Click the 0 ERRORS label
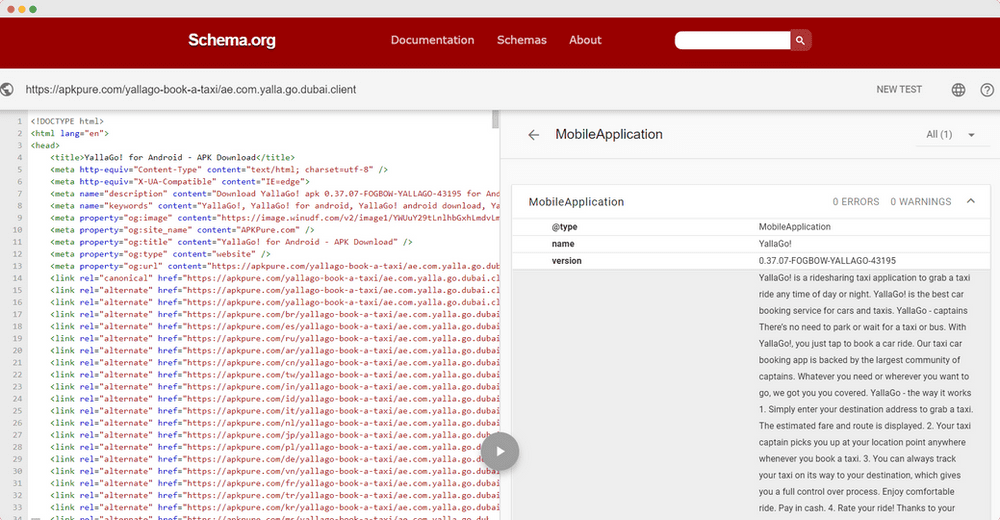 coord(855,202)
